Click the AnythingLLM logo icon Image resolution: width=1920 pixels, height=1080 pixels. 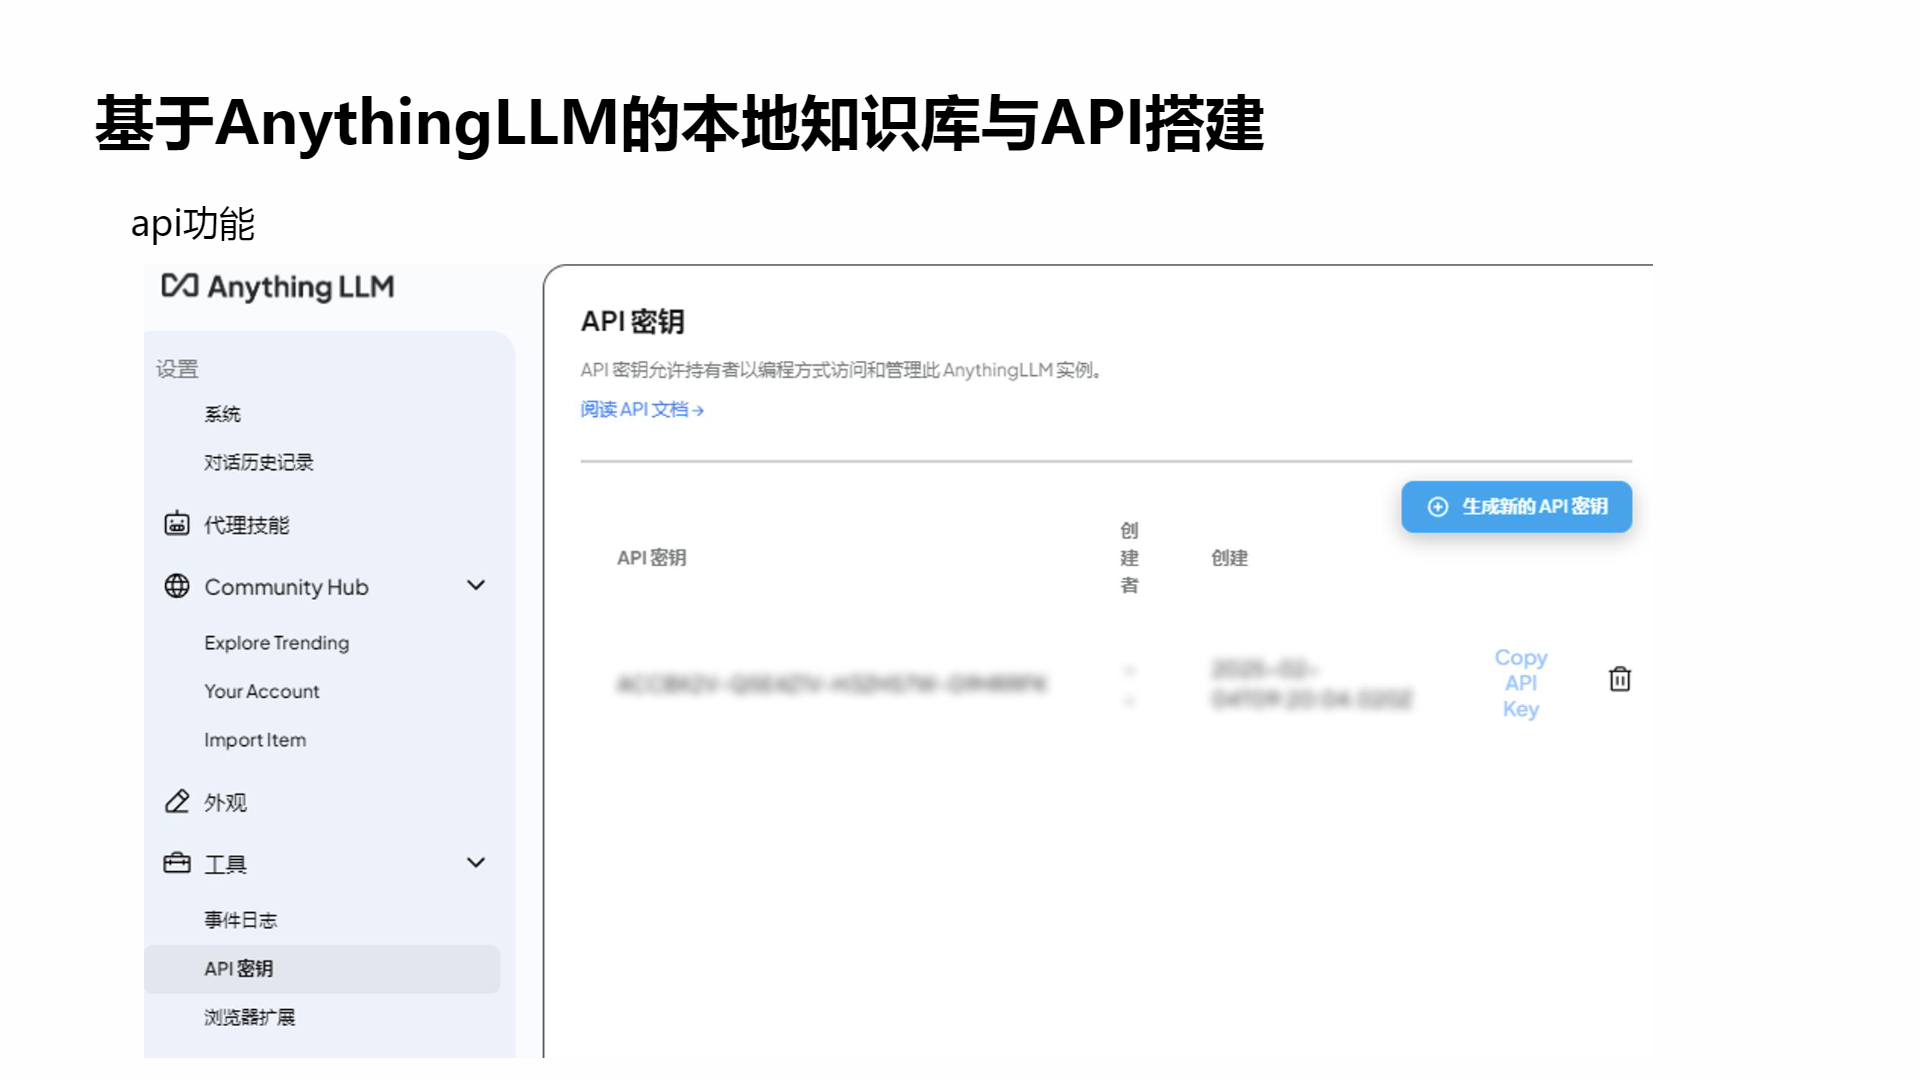pos(180,286)
